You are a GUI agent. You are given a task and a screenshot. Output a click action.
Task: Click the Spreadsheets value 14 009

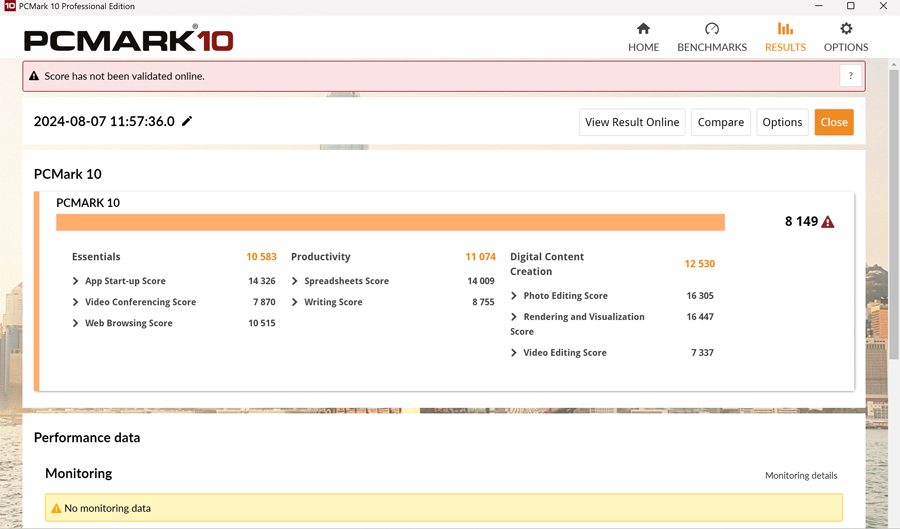point(480,281)
